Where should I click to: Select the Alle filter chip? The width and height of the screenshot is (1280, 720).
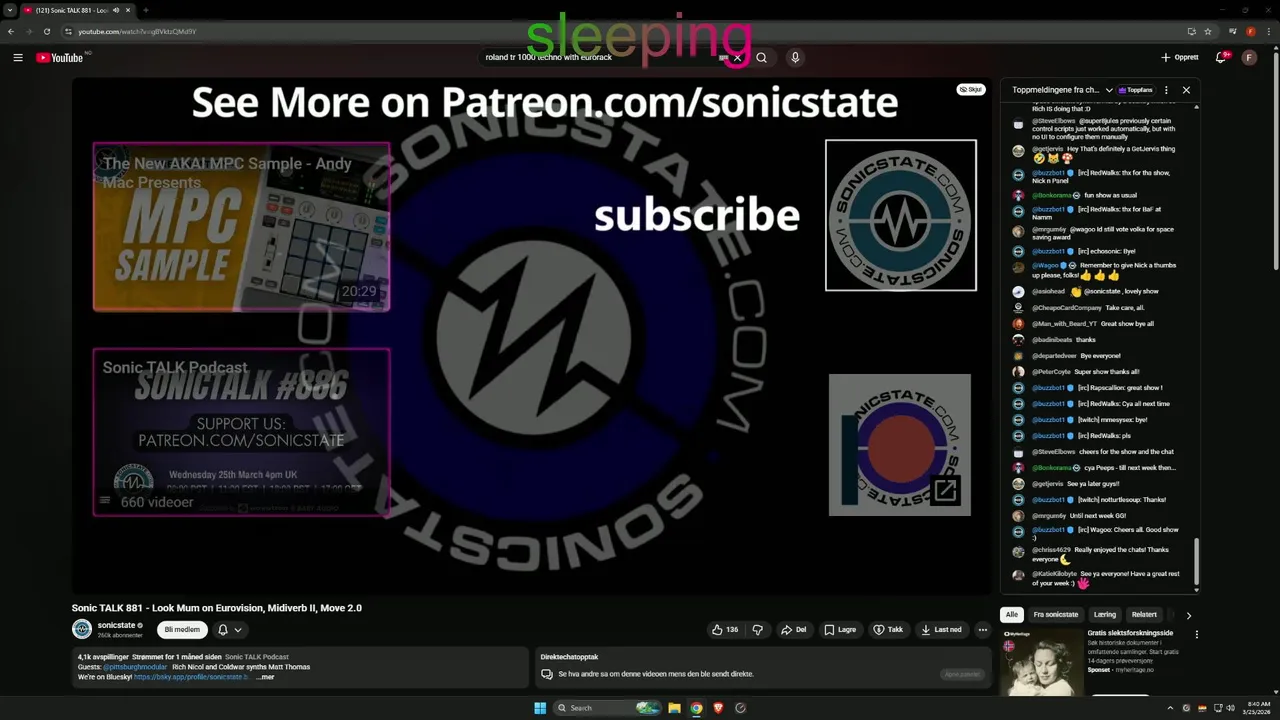pyautogui.click(x=1012, y=615)
